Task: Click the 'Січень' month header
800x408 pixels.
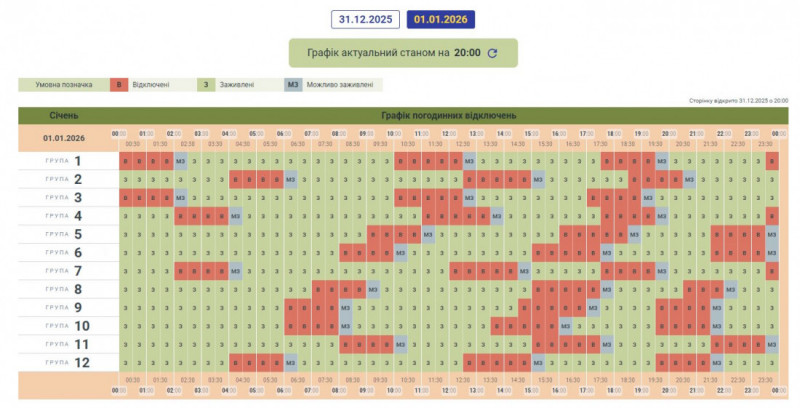Action: coord(63,115)
